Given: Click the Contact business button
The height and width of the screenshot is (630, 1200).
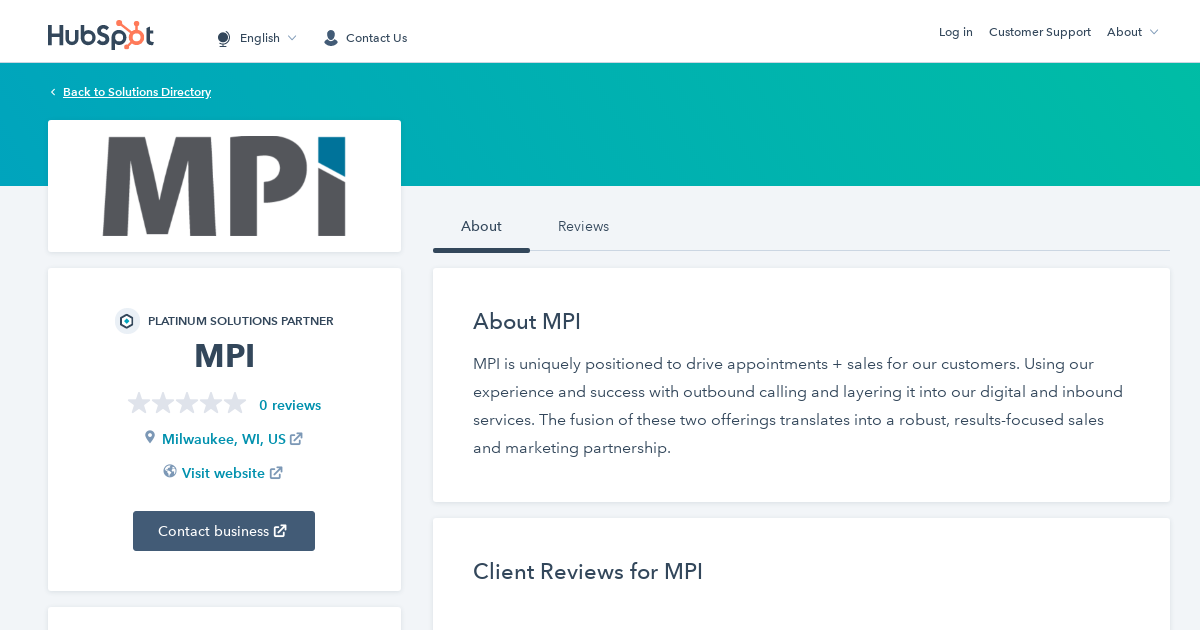Looking at the screenshot, I should 224,531.
